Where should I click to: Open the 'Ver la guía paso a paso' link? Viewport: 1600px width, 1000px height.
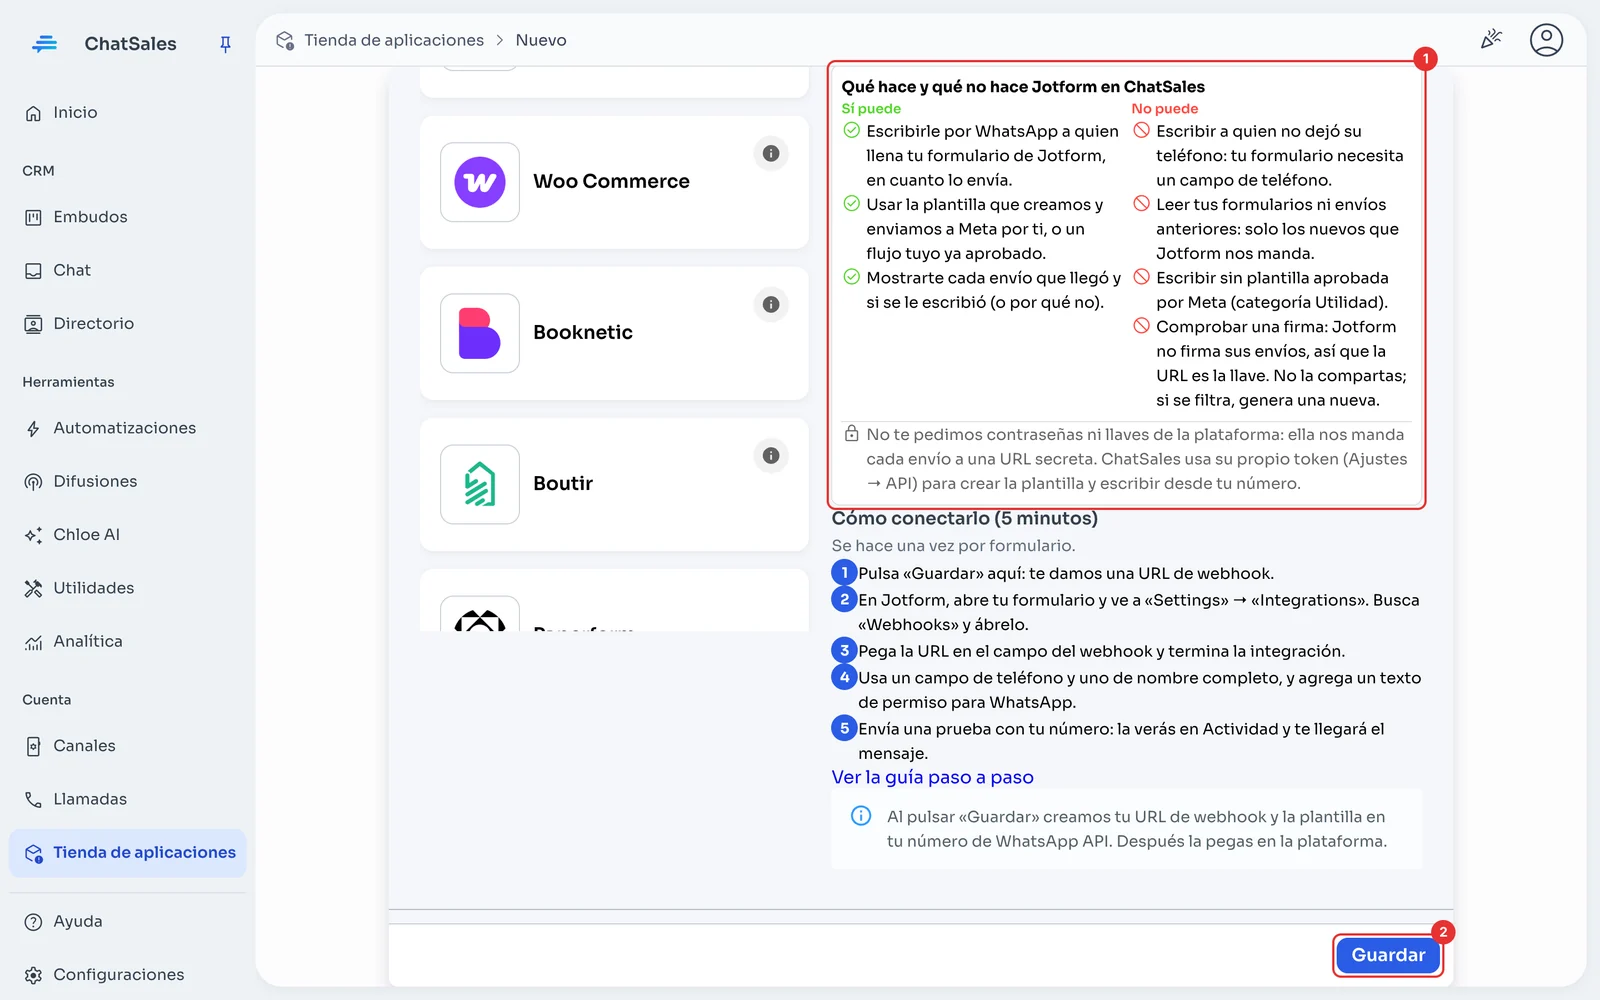pos(932,778)
